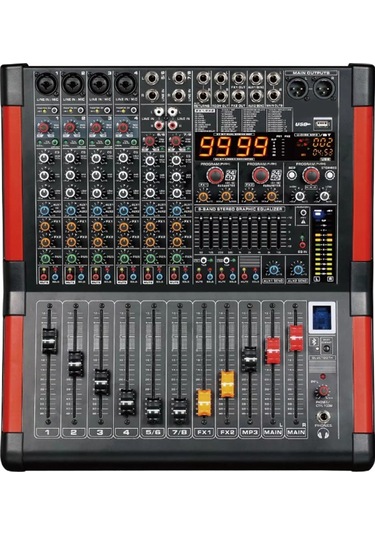Click the channel 1 XLR combo input jack
375x535 pixels.
[x=46, y=84]
